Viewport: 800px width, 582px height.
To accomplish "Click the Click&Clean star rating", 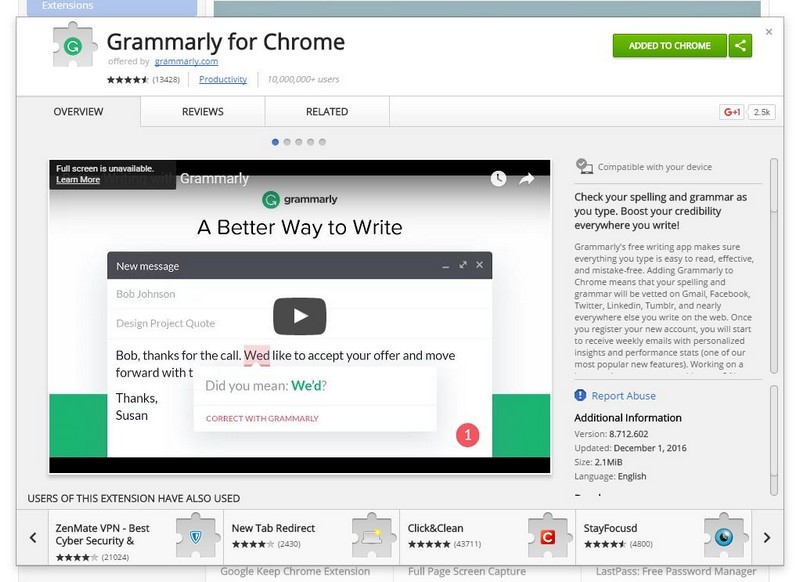I will 429,544.
